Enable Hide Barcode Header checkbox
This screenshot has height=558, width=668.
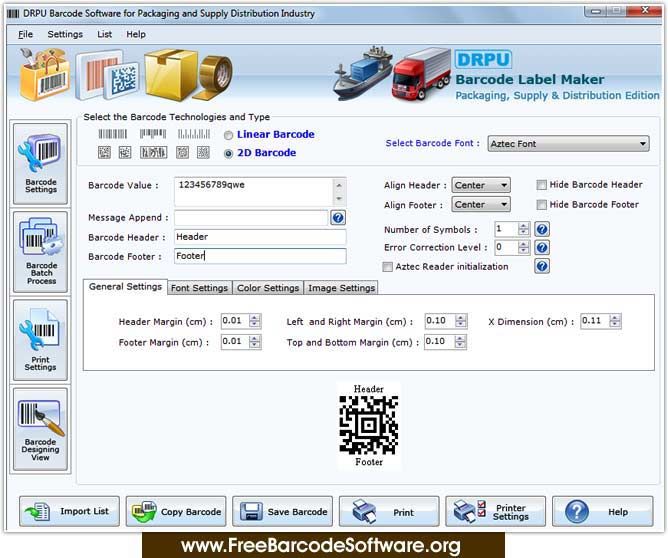[541, 185]
